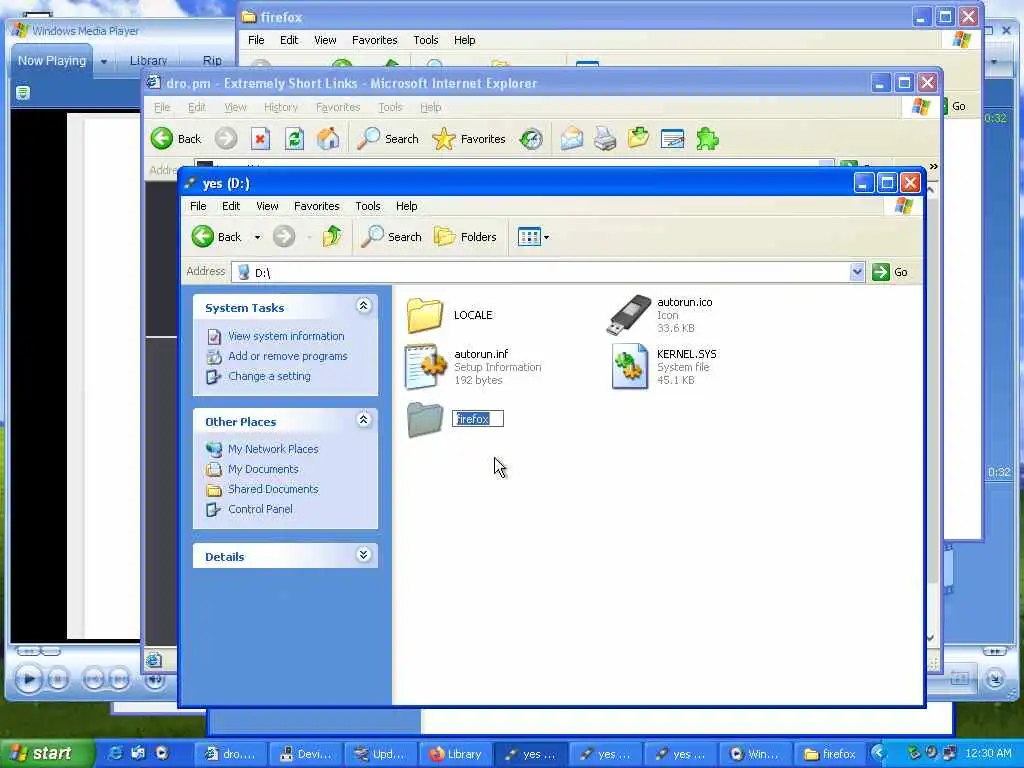Open the Library tab in Media Player
Screen dimensions: 1024x768
click(x=148, y=61)
